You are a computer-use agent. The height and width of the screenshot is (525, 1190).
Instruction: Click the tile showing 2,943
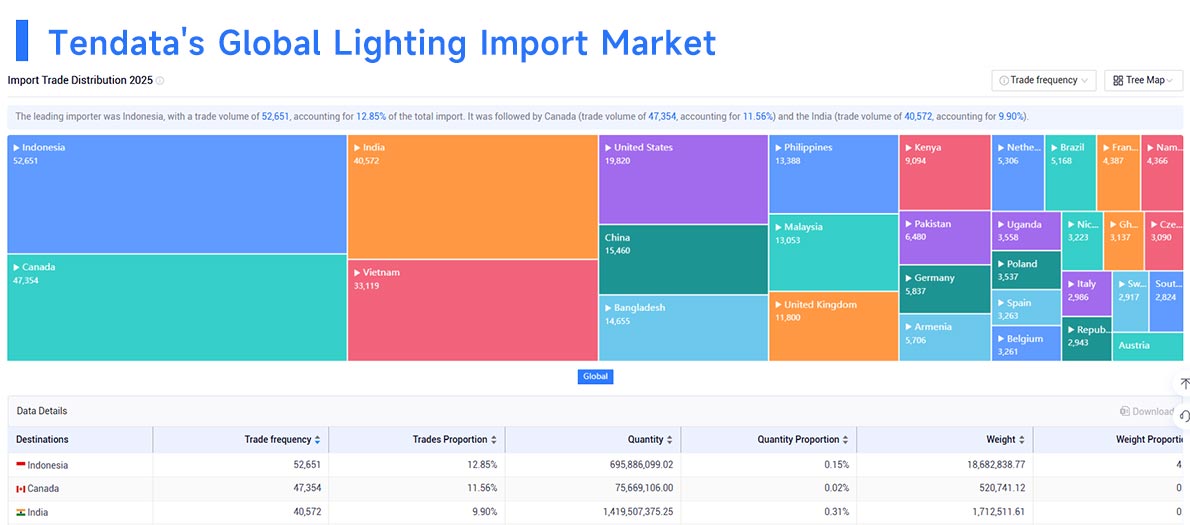click(x=1087, y=338)
